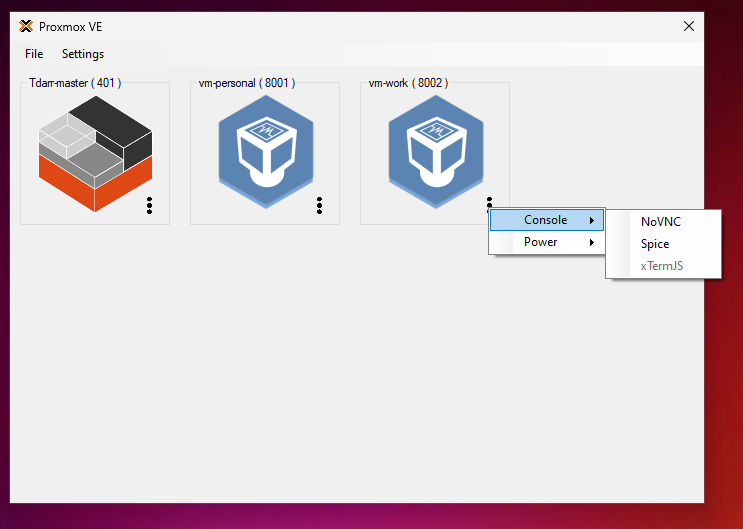Select the Console context menu entry
Image resolution: width=743 pixels, height=529 pixels.
[x=547, y=220]
